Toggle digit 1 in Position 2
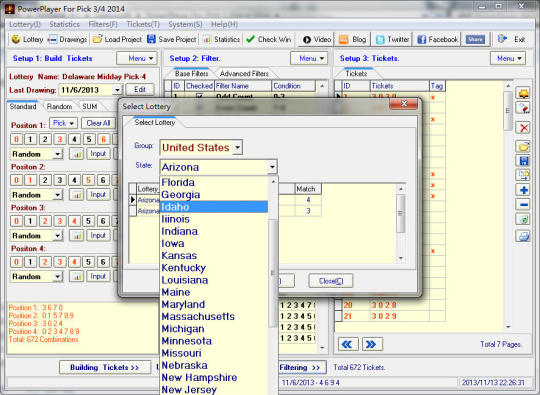This screenshot has height=395, width=540. pos(31,180)
